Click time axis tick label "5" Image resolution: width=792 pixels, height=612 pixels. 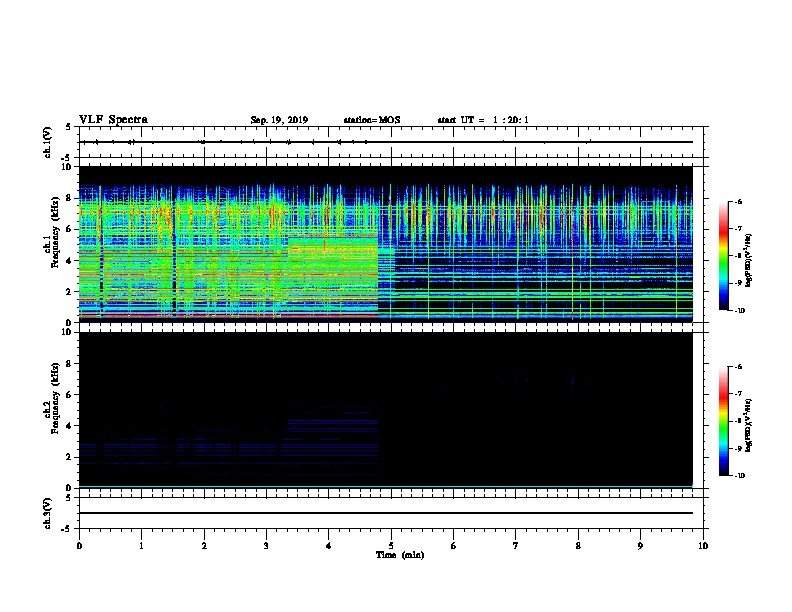pos(391,546)
